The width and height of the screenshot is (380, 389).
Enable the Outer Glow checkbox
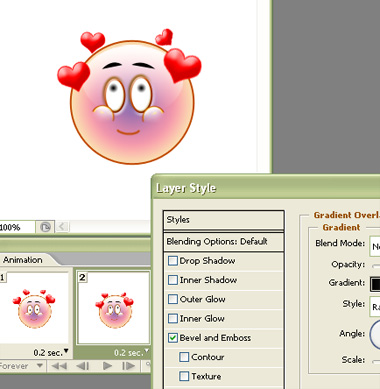[x=173, y=299]
